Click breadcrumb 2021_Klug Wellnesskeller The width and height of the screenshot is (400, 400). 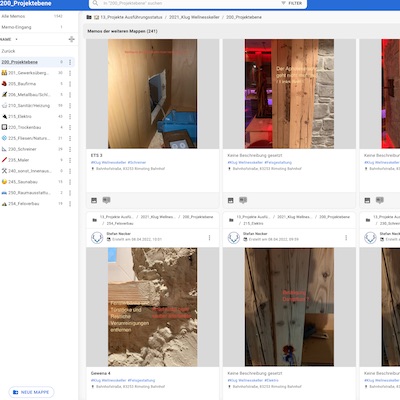[x=194, y=17]
